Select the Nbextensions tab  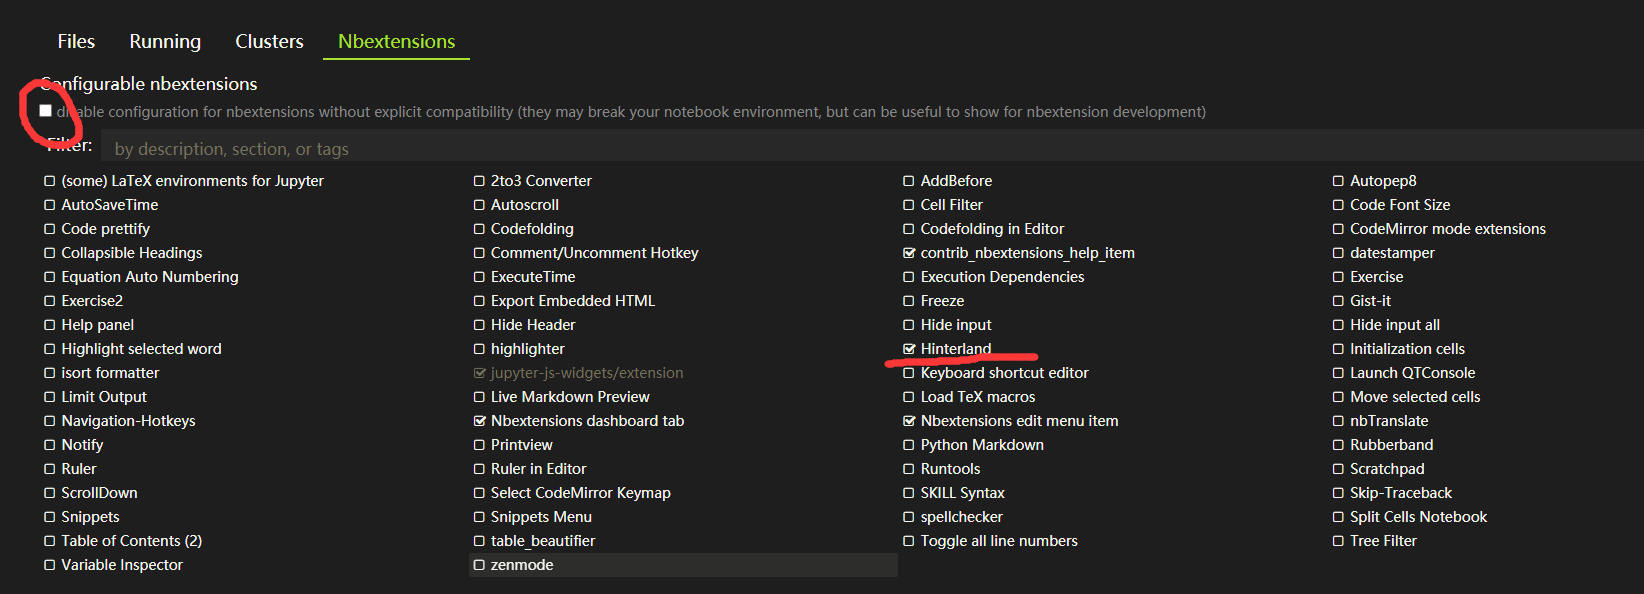(396, 41)
